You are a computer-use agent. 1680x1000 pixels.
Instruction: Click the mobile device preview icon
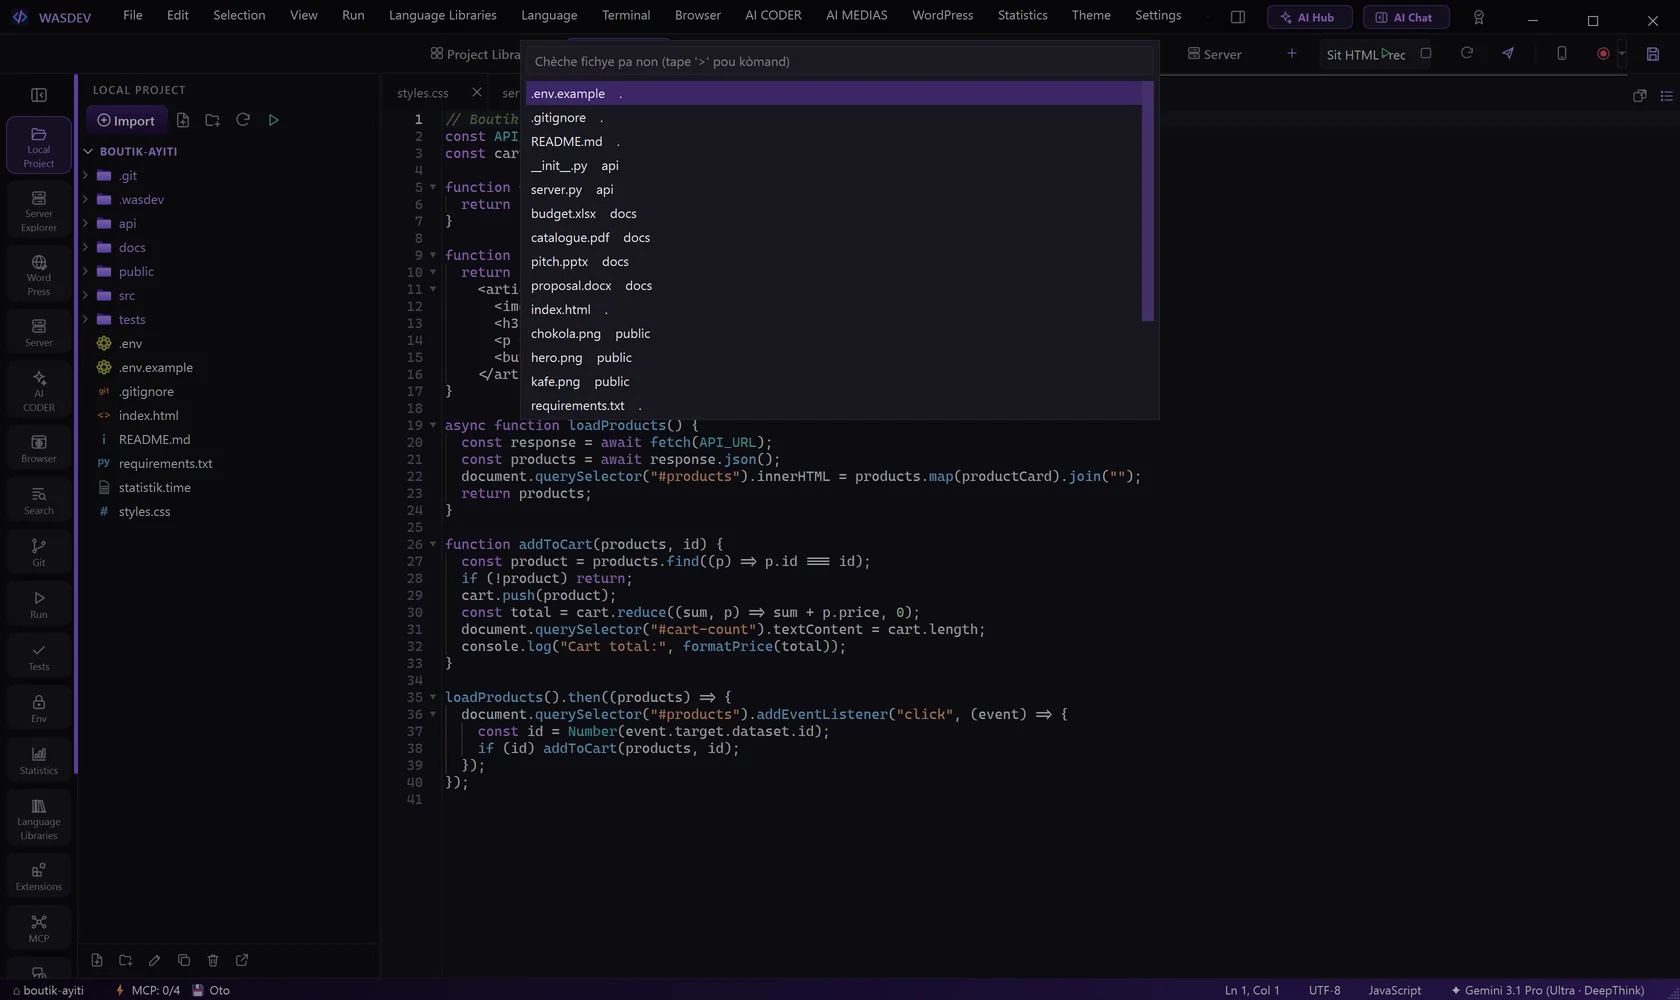coord(1562,53)
